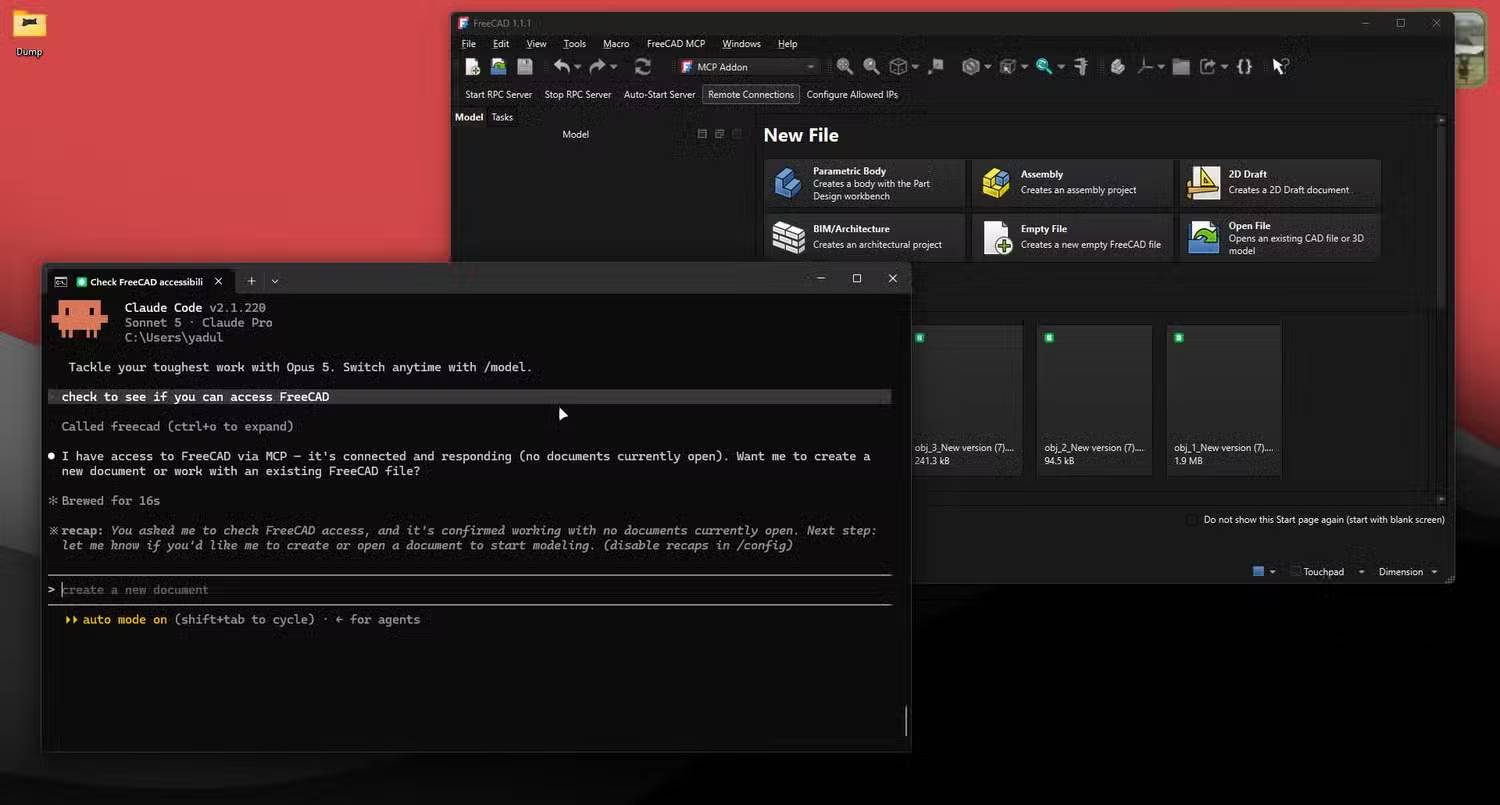Click the Parametric Body cube icon
The width and height of the screenshot is (1500, 805).
point(788,183)
